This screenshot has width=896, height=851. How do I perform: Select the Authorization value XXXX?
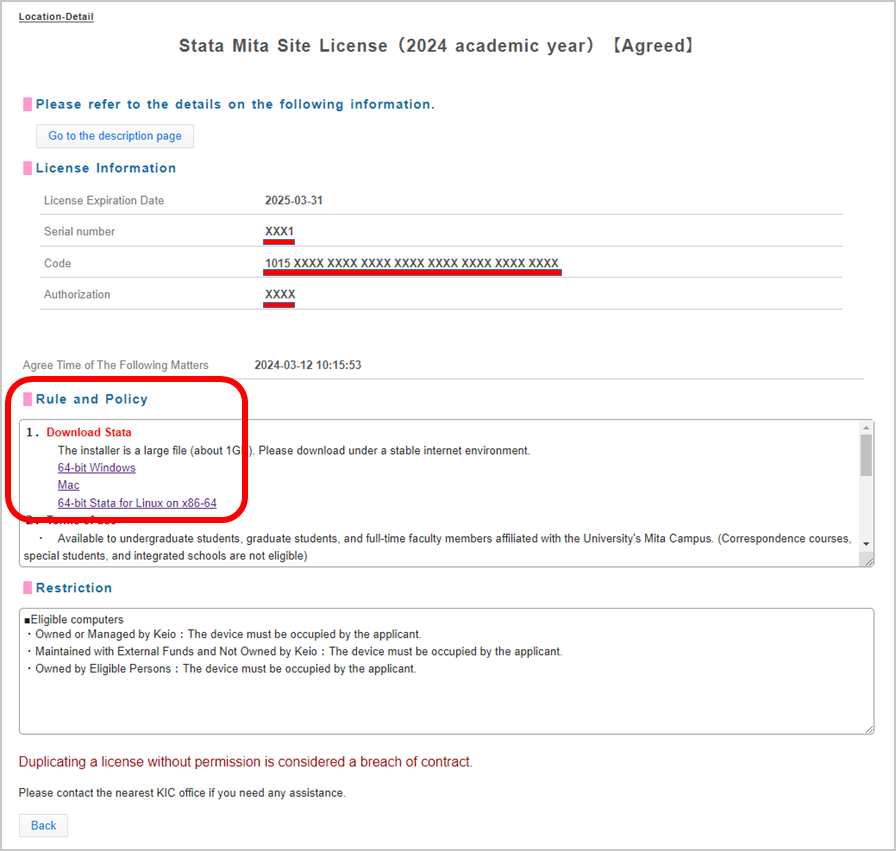click(x=280, y=294)
